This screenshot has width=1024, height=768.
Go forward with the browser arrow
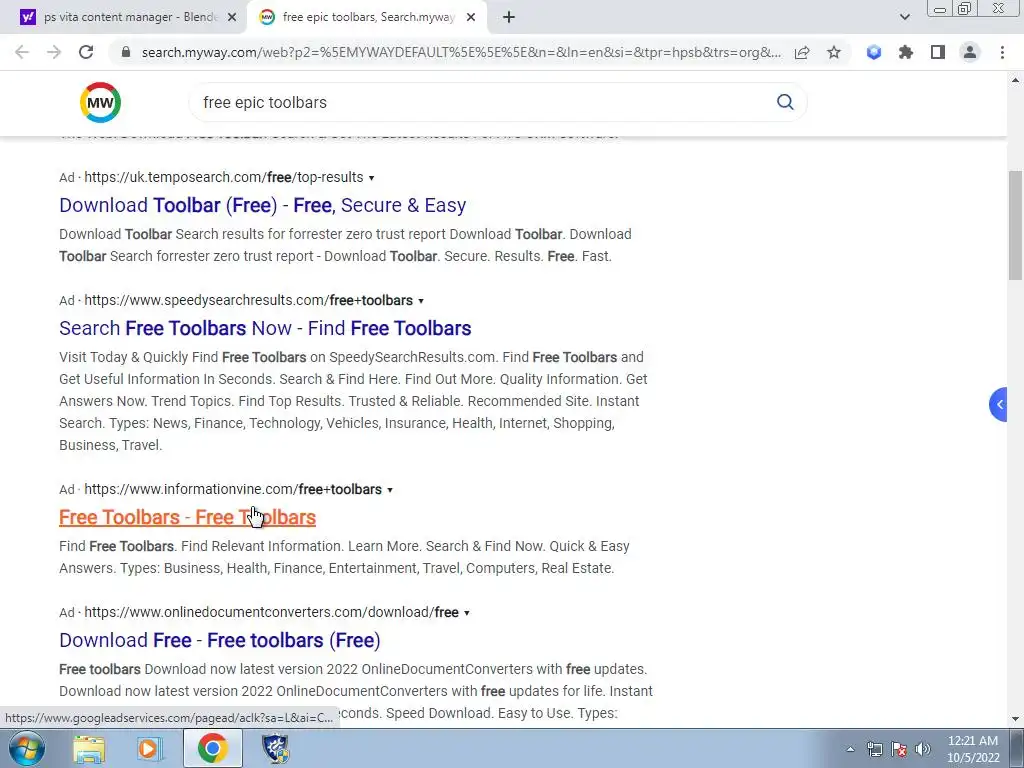click(x=54, y=52)
